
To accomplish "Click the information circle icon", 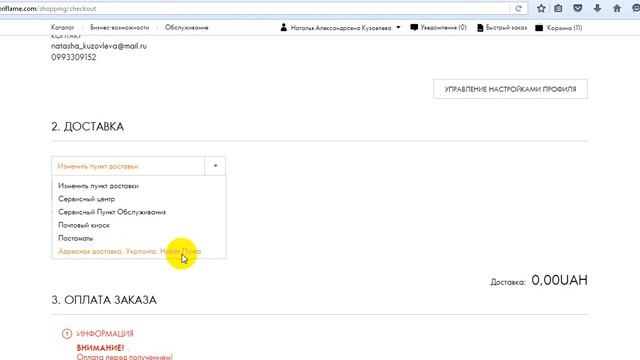I will [67, 334].
